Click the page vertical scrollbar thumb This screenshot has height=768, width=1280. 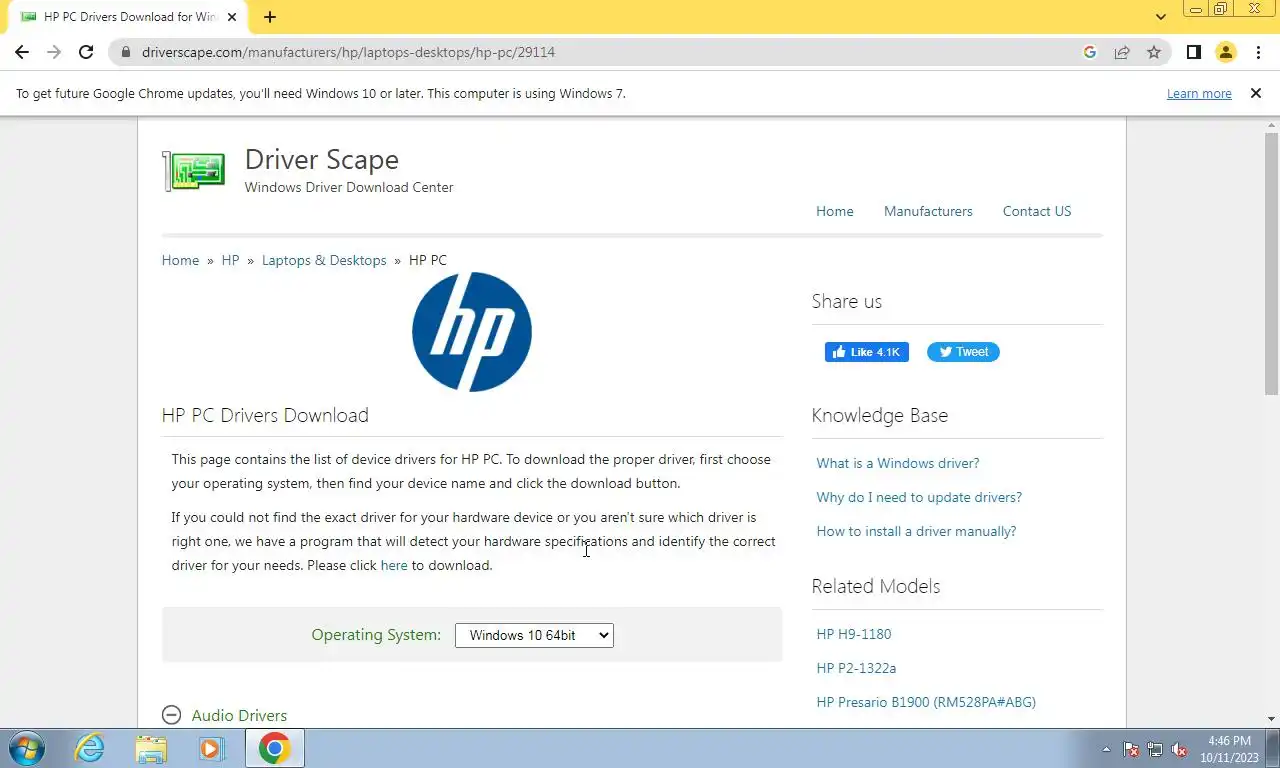1271,263
